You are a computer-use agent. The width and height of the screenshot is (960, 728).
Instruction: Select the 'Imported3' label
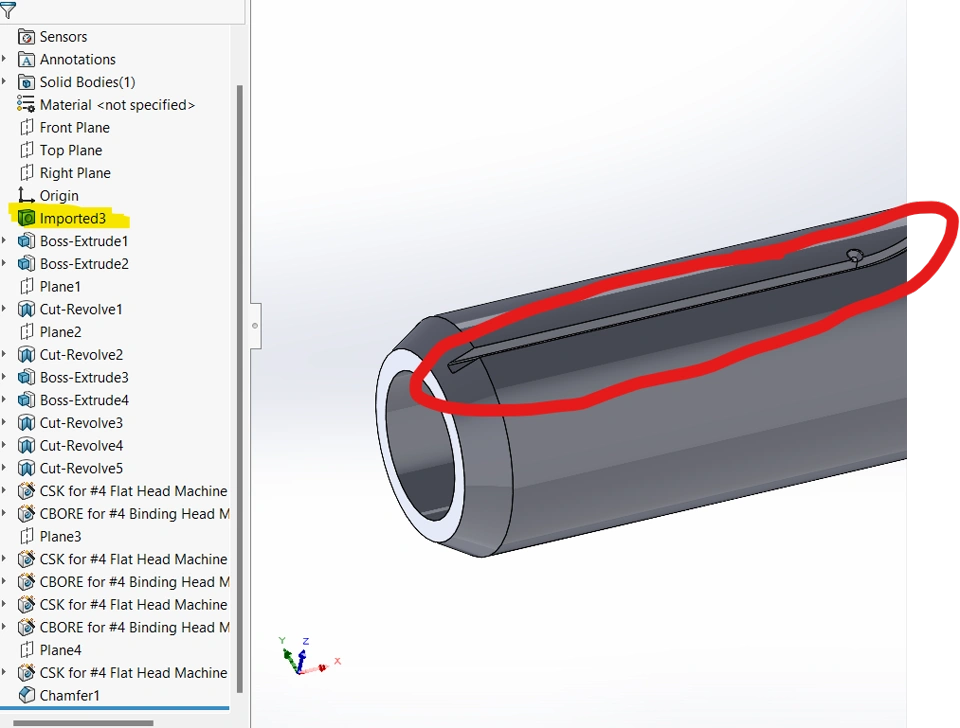(72, 219)
